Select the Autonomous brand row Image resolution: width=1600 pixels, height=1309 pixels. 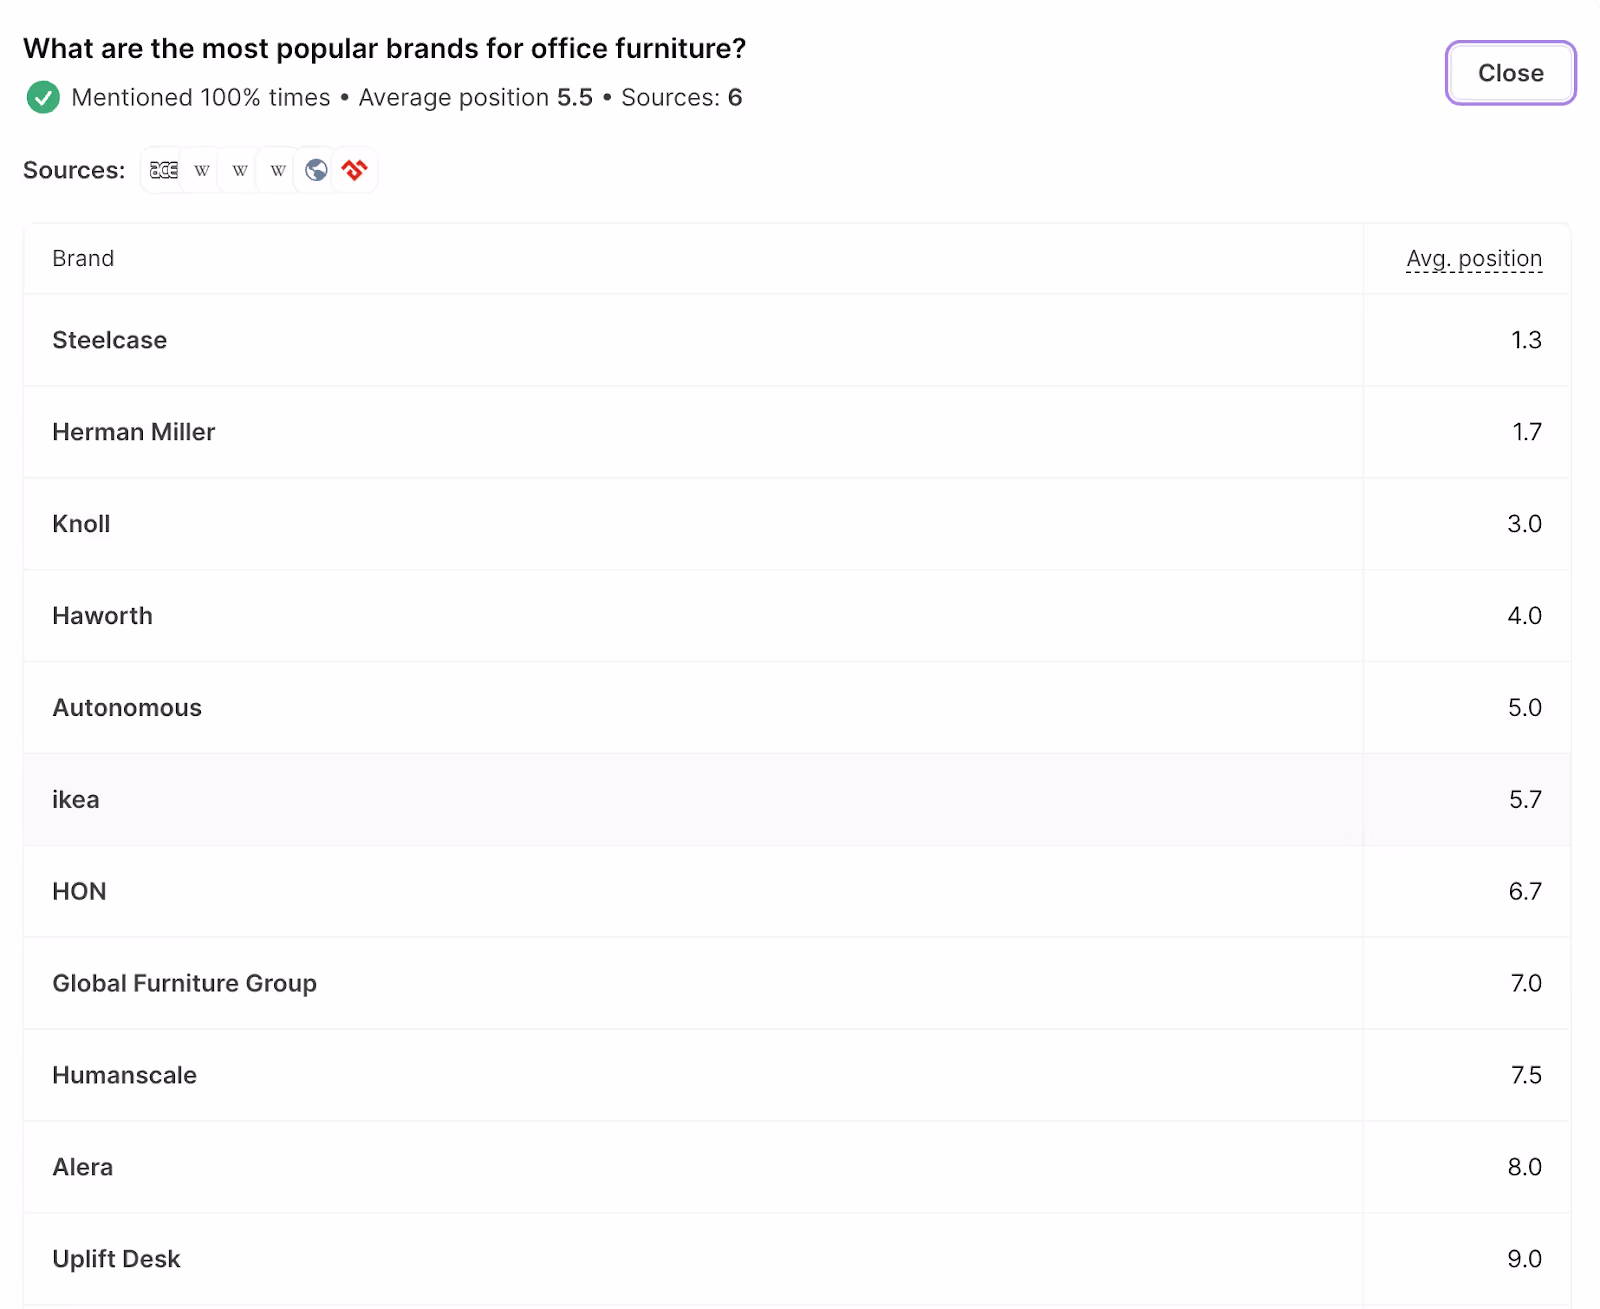[797, 708]
